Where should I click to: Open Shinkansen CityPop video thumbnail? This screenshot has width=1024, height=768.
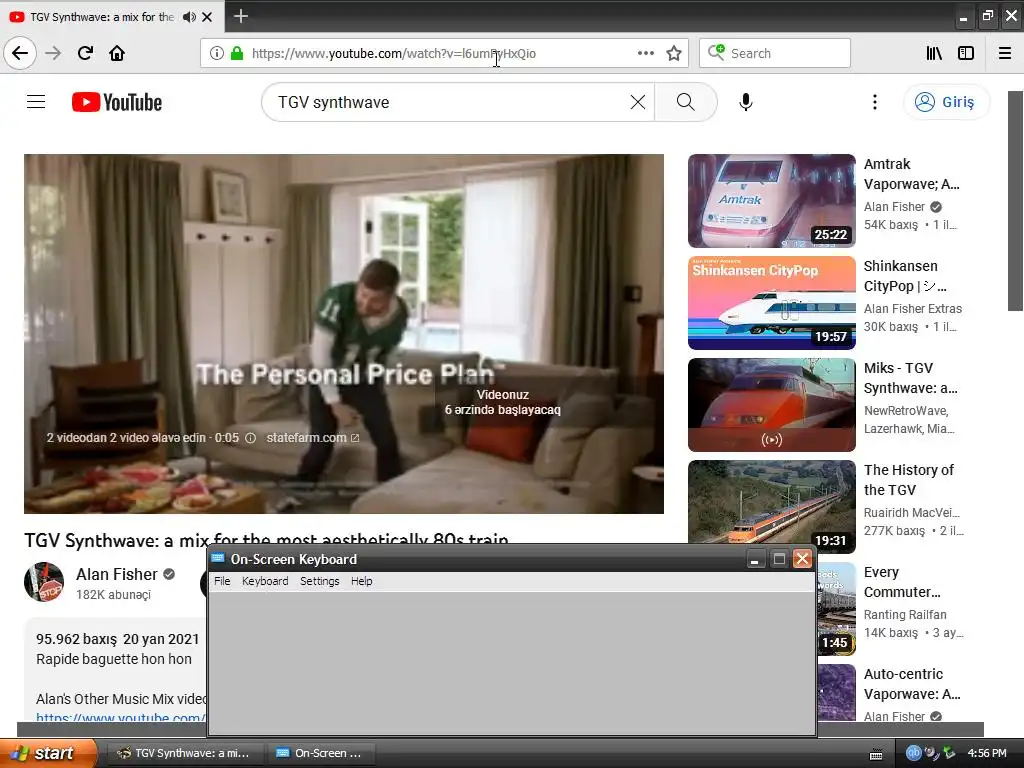click(x=771, y=302)
